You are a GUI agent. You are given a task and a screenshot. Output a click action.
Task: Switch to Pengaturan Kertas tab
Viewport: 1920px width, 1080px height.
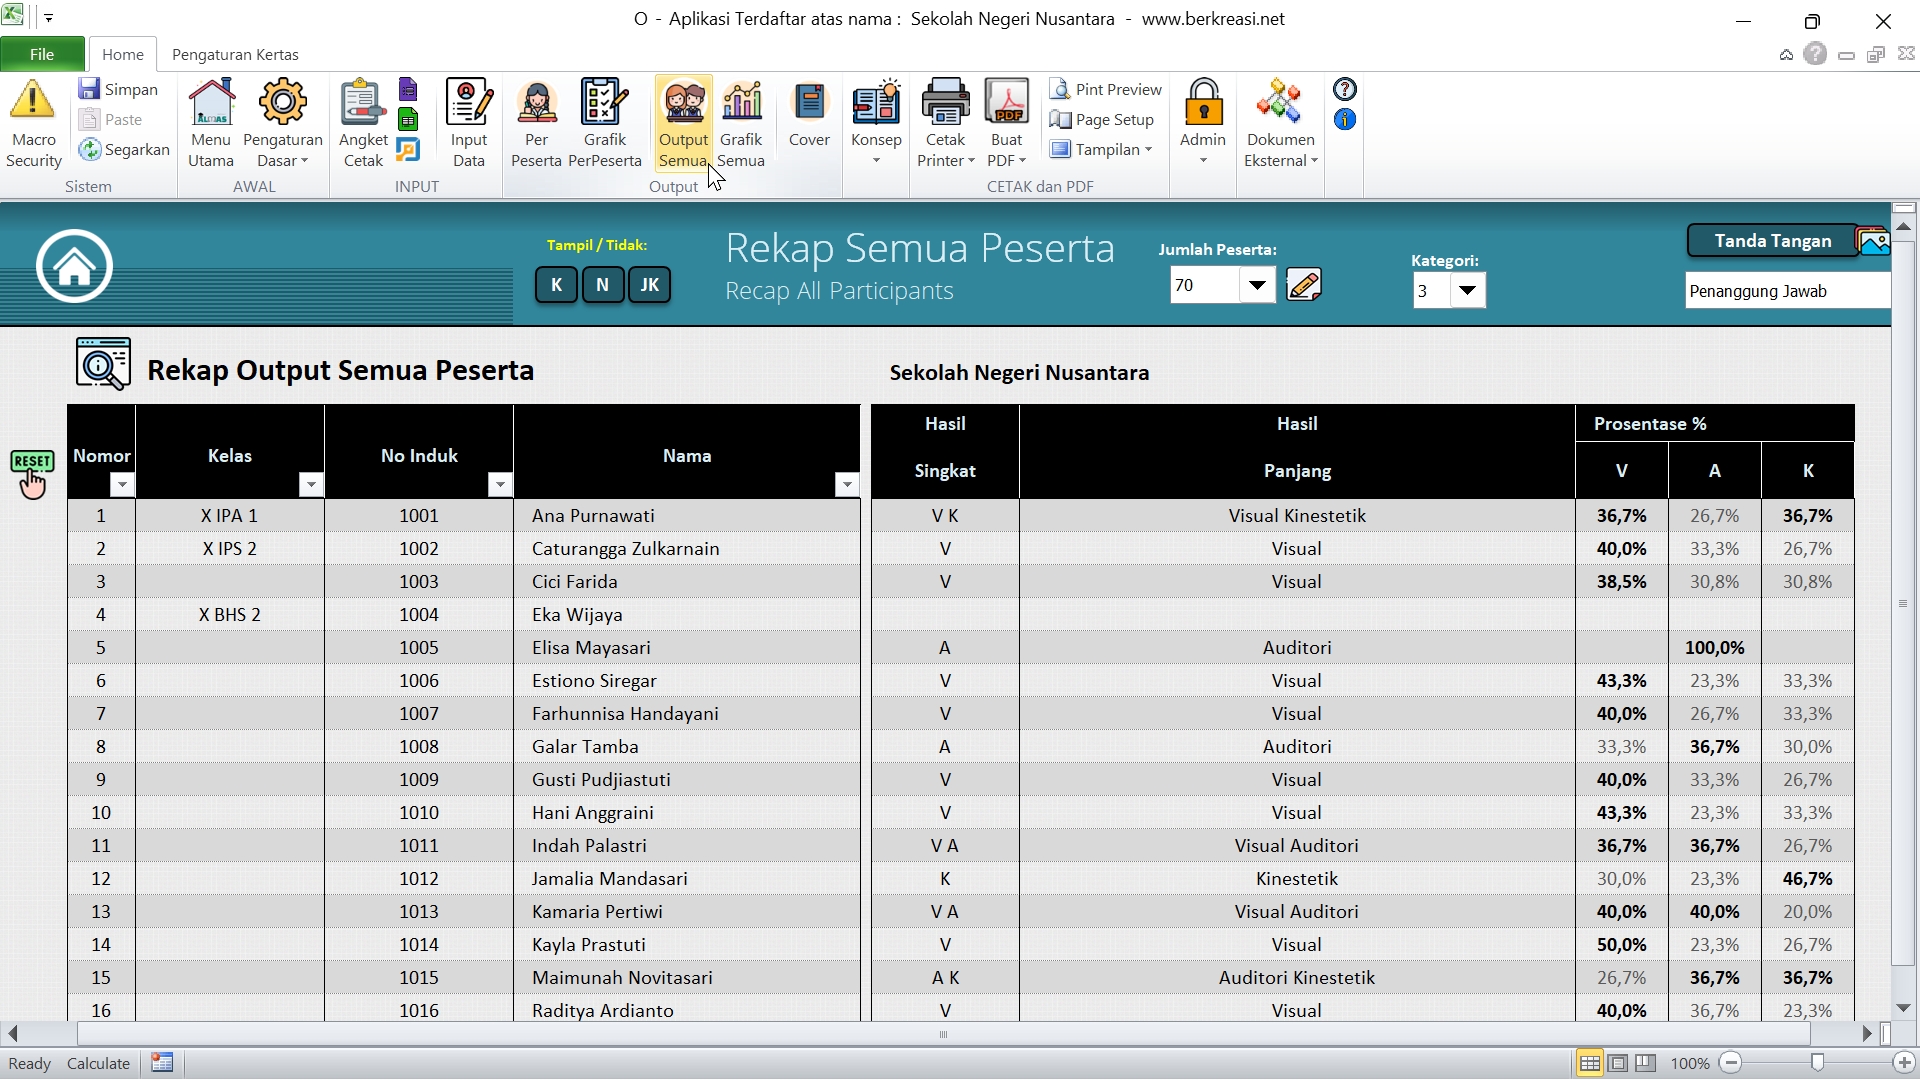[235, 54]
